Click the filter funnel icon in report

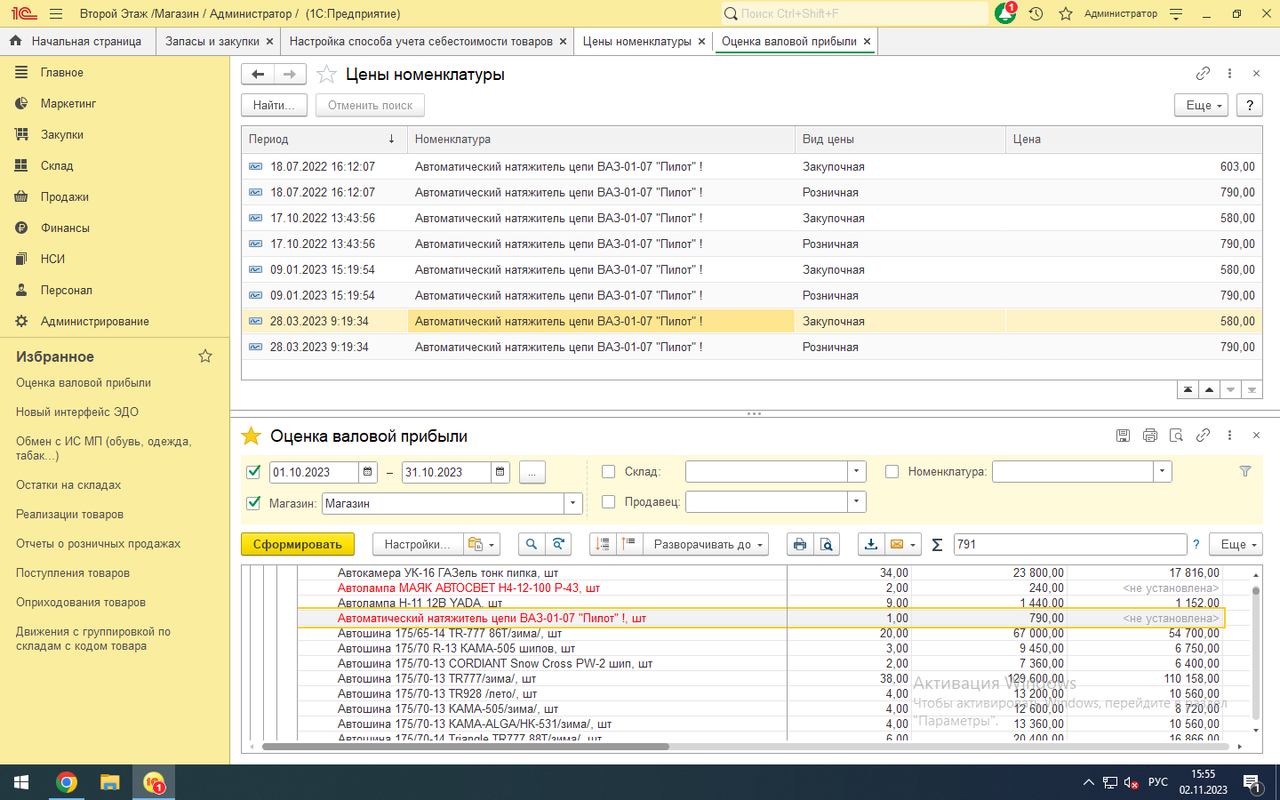point(1245,472)
